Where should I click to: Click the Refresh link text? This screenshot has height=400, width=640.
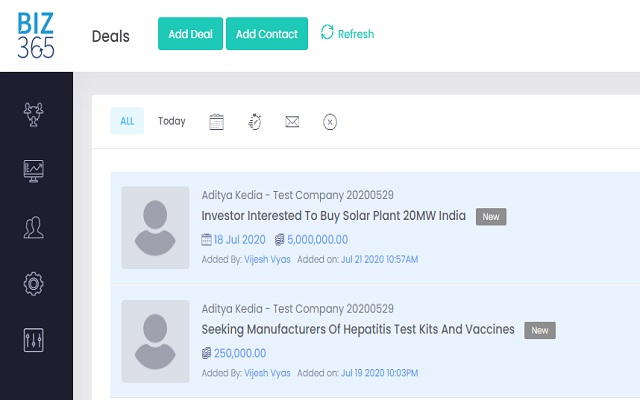pos(356,34)
